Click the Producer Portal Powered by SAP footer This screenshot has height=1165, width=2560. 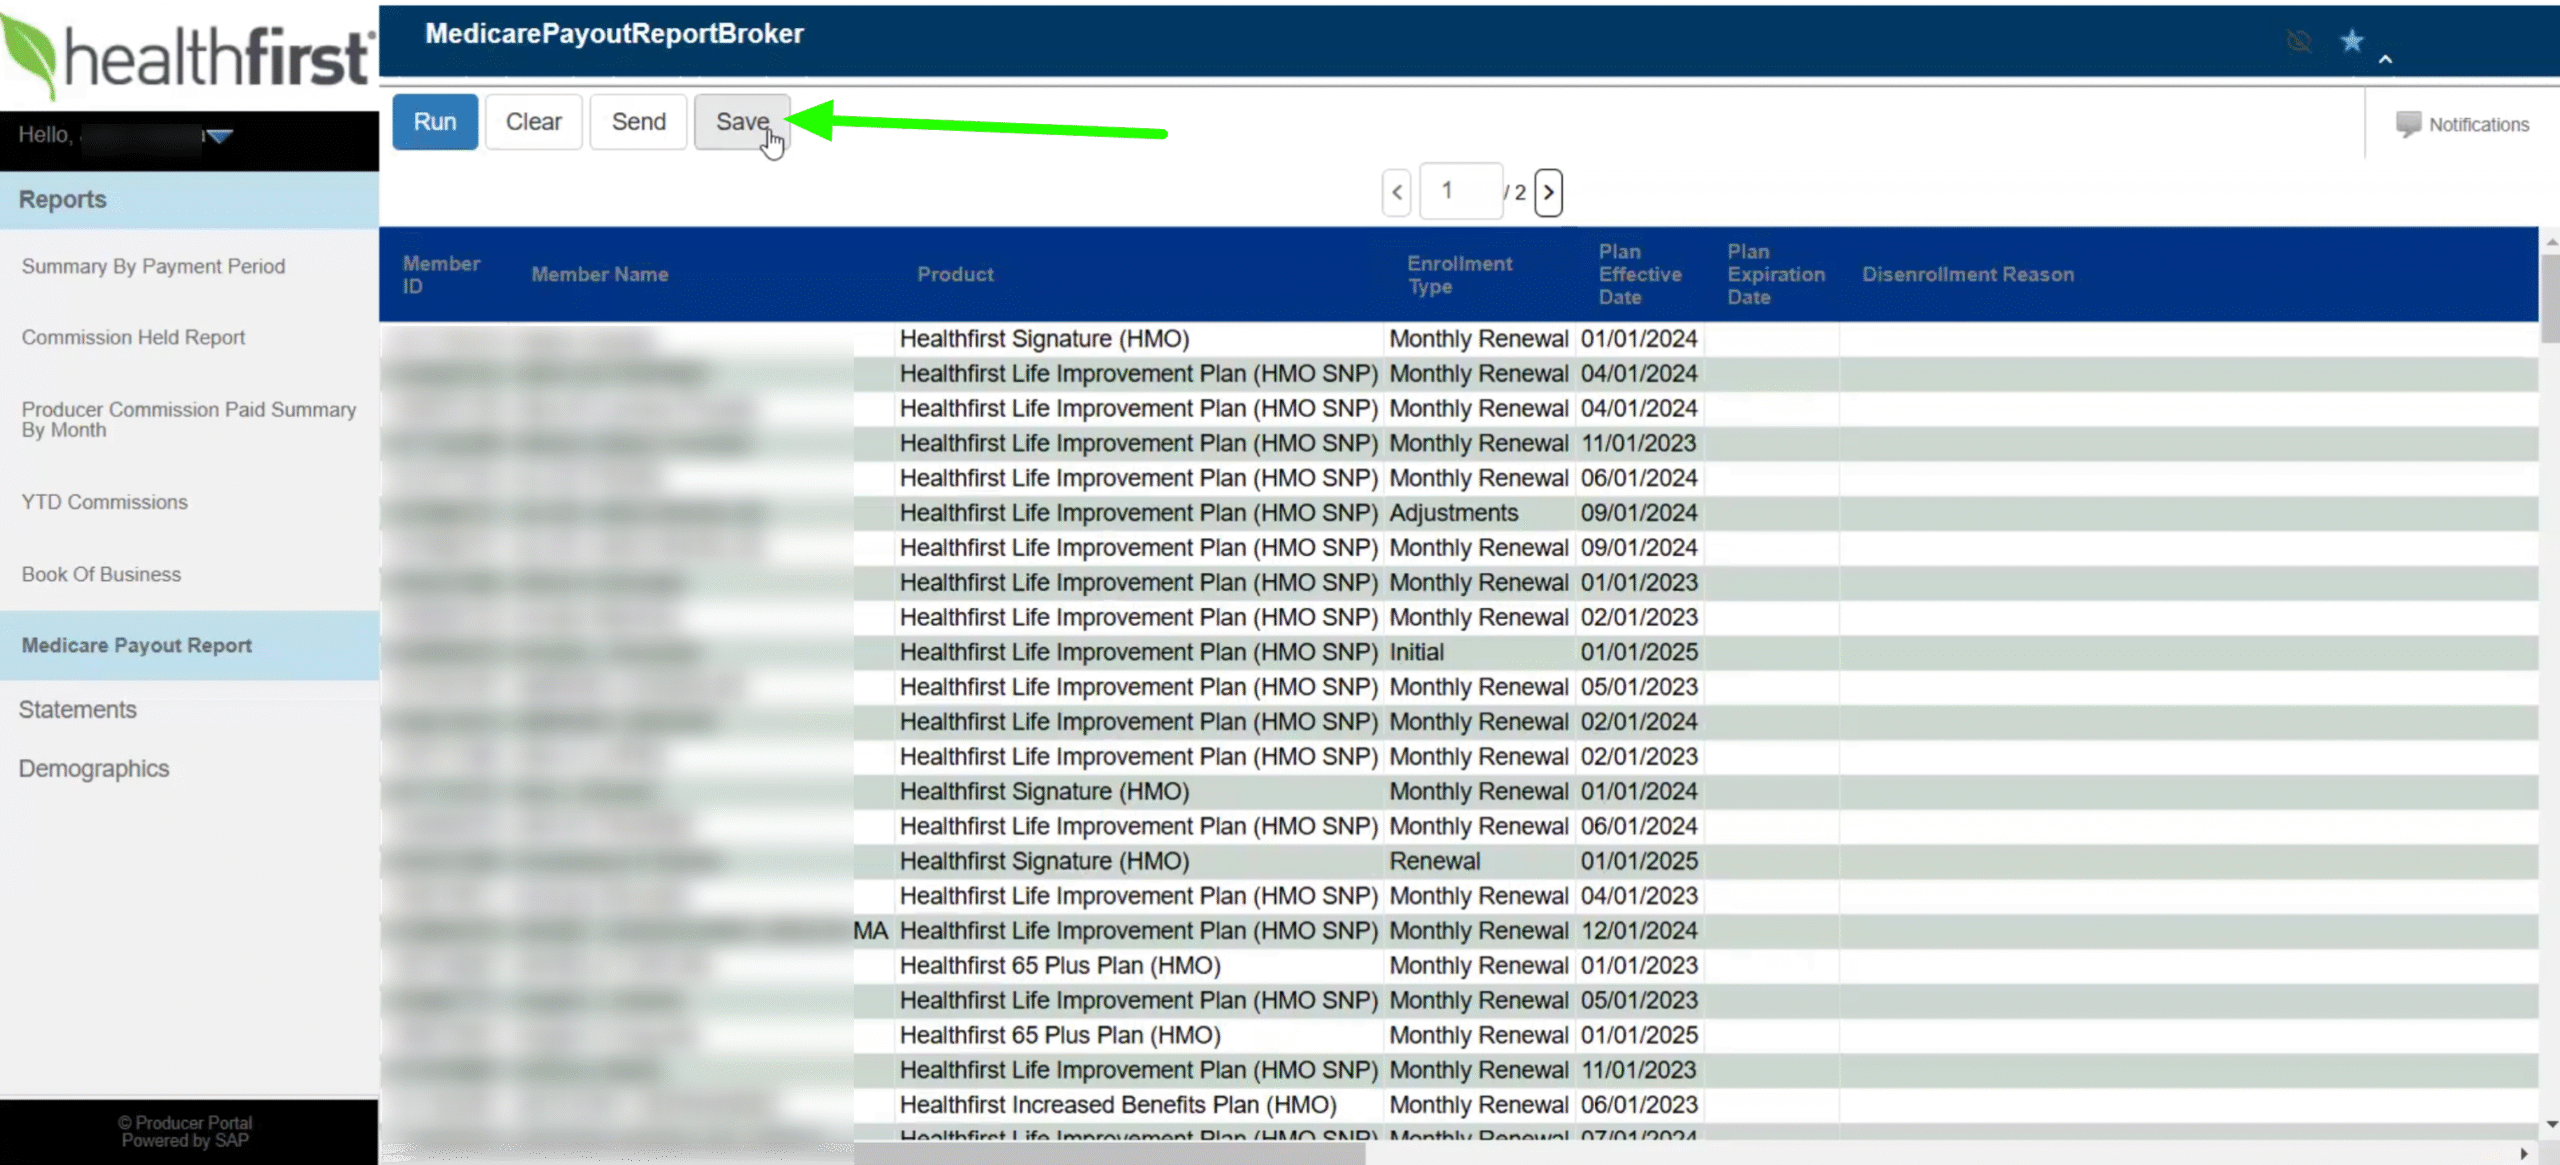click(x=185, y=1131)
